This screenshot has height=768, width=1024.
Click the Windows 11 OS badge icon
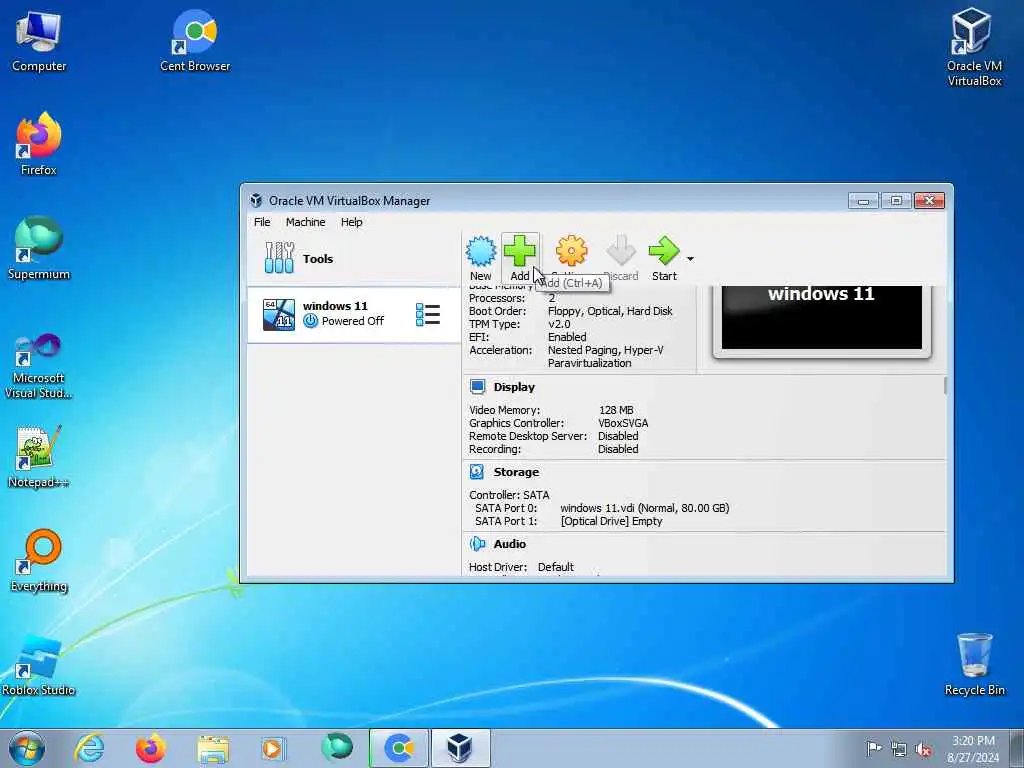pos(279,314)
